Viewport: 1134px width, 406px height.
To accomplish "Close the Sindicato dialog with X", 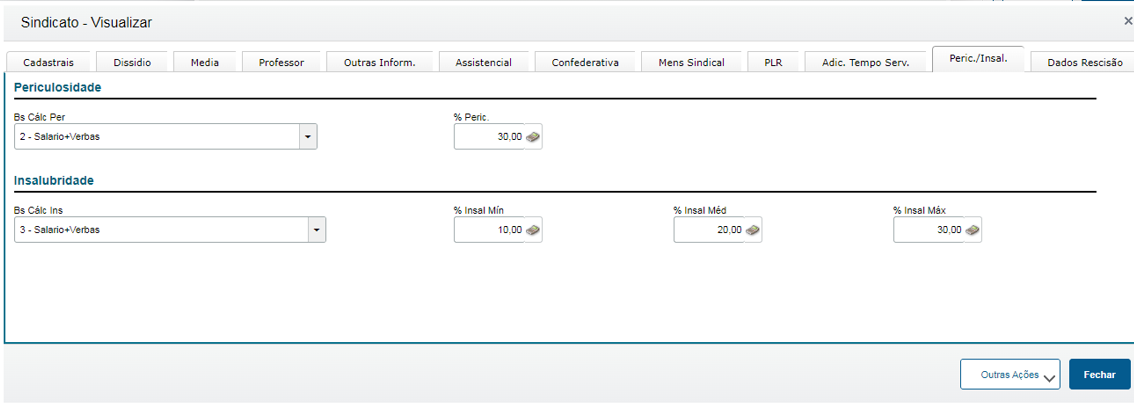I will 1128,21.
